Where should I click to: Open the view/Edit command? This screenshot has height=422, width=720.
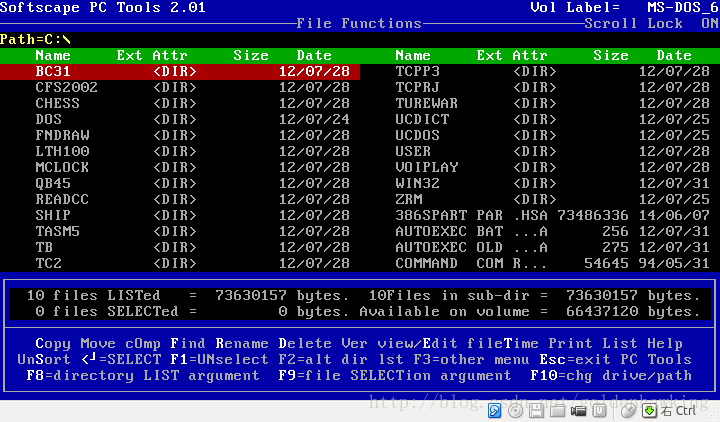click(x=417, y=343)
